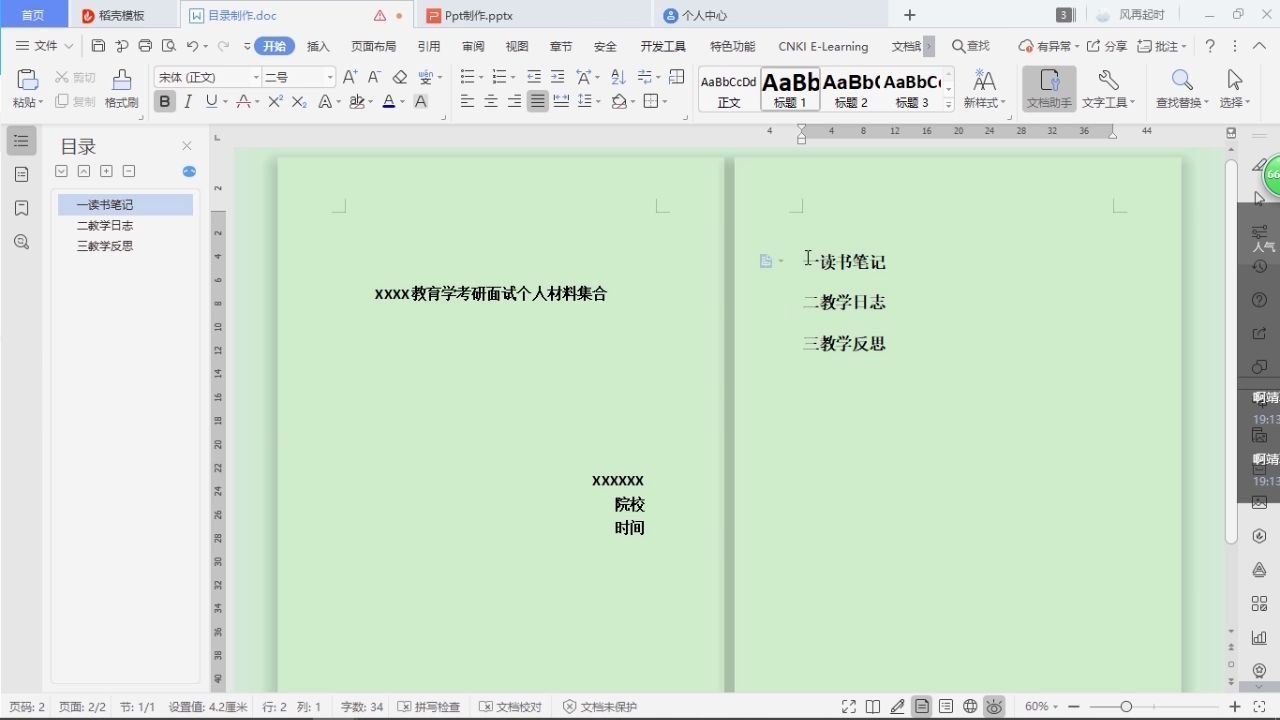
Task: Apply the 标题 1 style
Action: [790, 89]
